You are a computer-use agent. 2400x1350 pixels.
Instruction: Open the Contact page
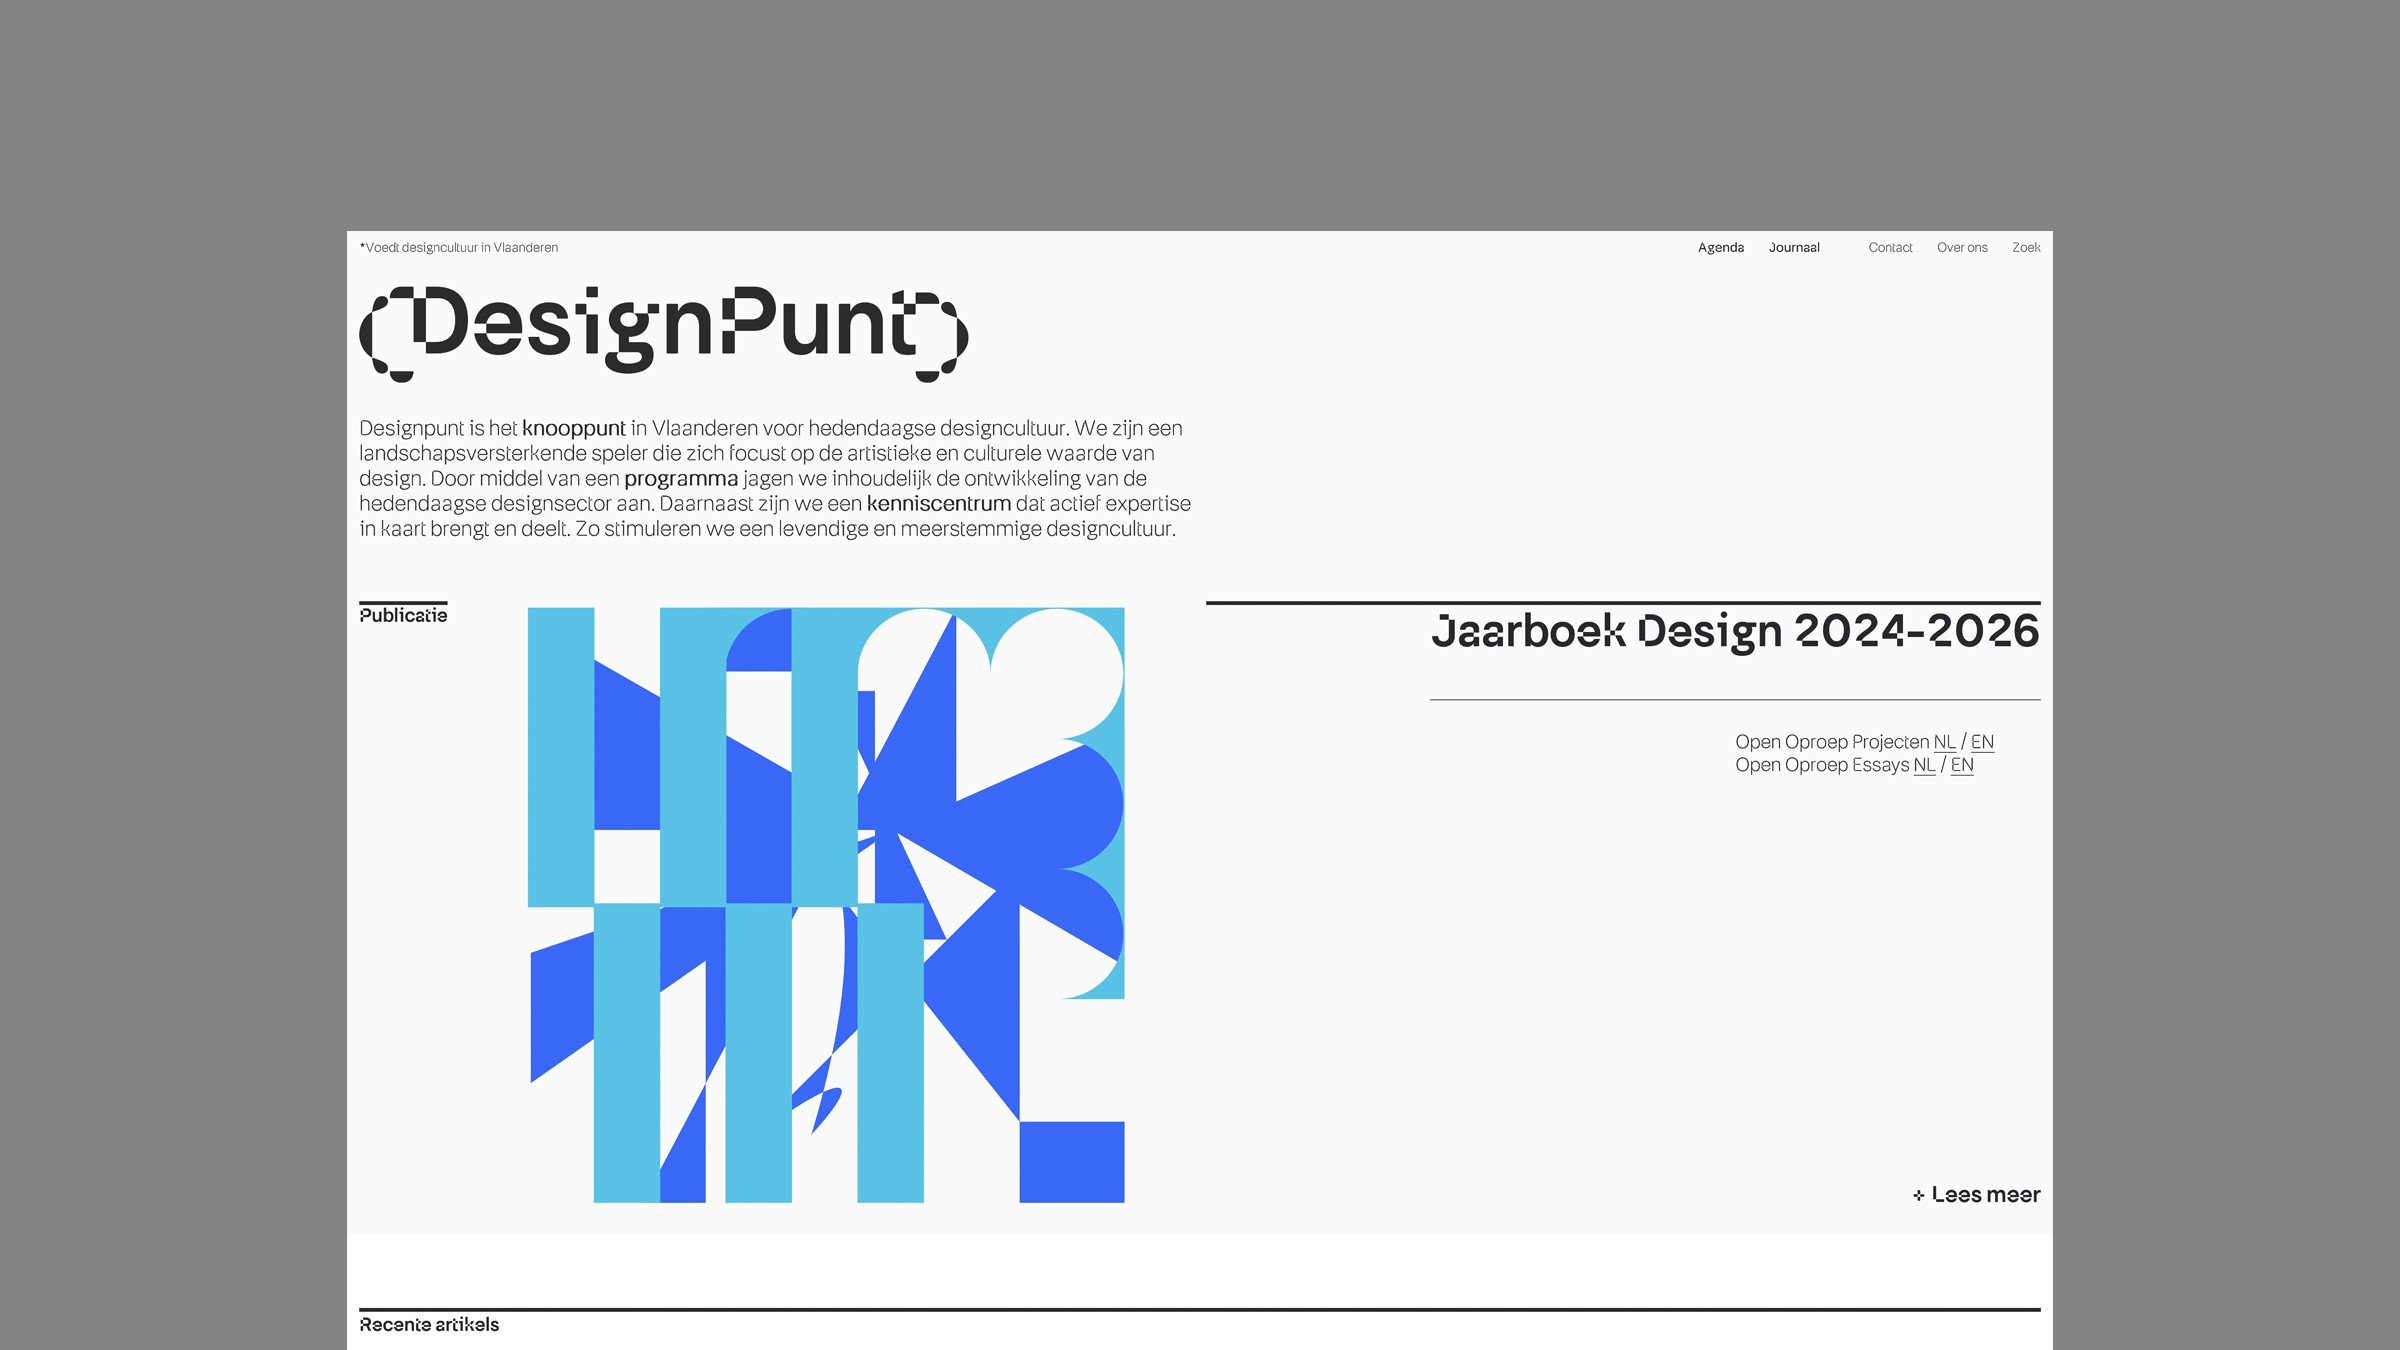point(1889,248)
